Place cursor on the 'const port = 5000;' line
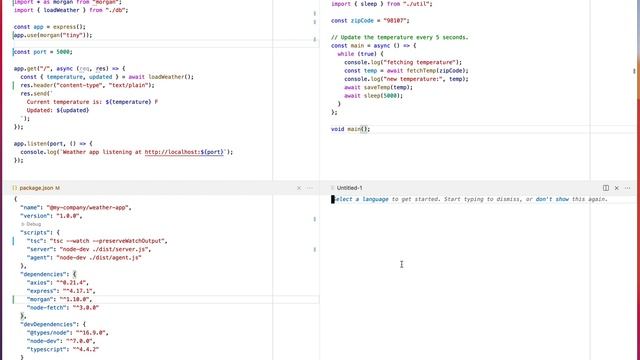This screenshot has height=360, width=640. click(43, 52)
